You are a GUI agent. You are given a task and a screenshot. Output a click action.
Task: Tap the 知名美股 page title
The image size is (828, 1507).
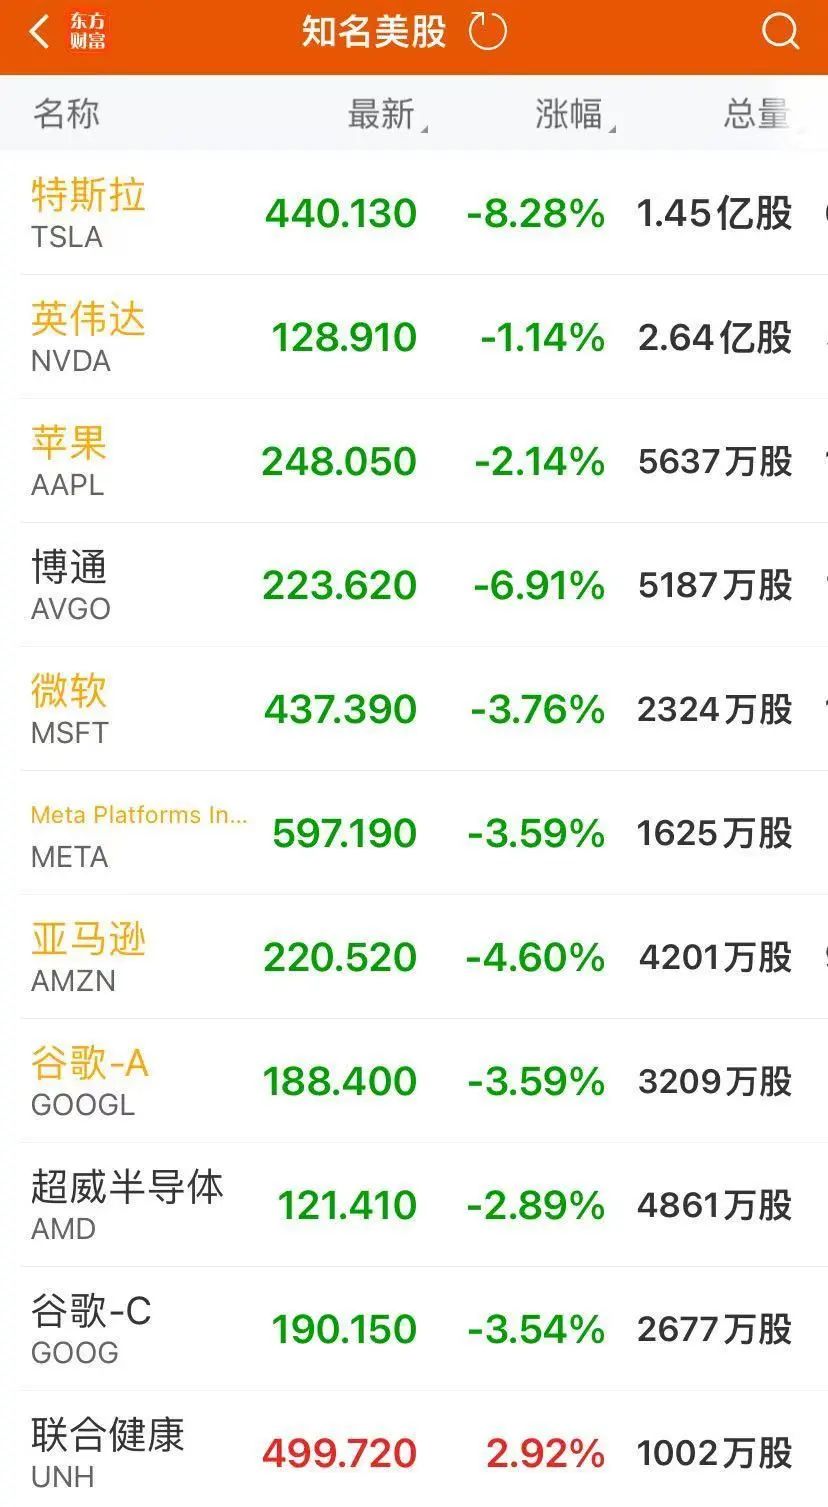tap(374, 32)
